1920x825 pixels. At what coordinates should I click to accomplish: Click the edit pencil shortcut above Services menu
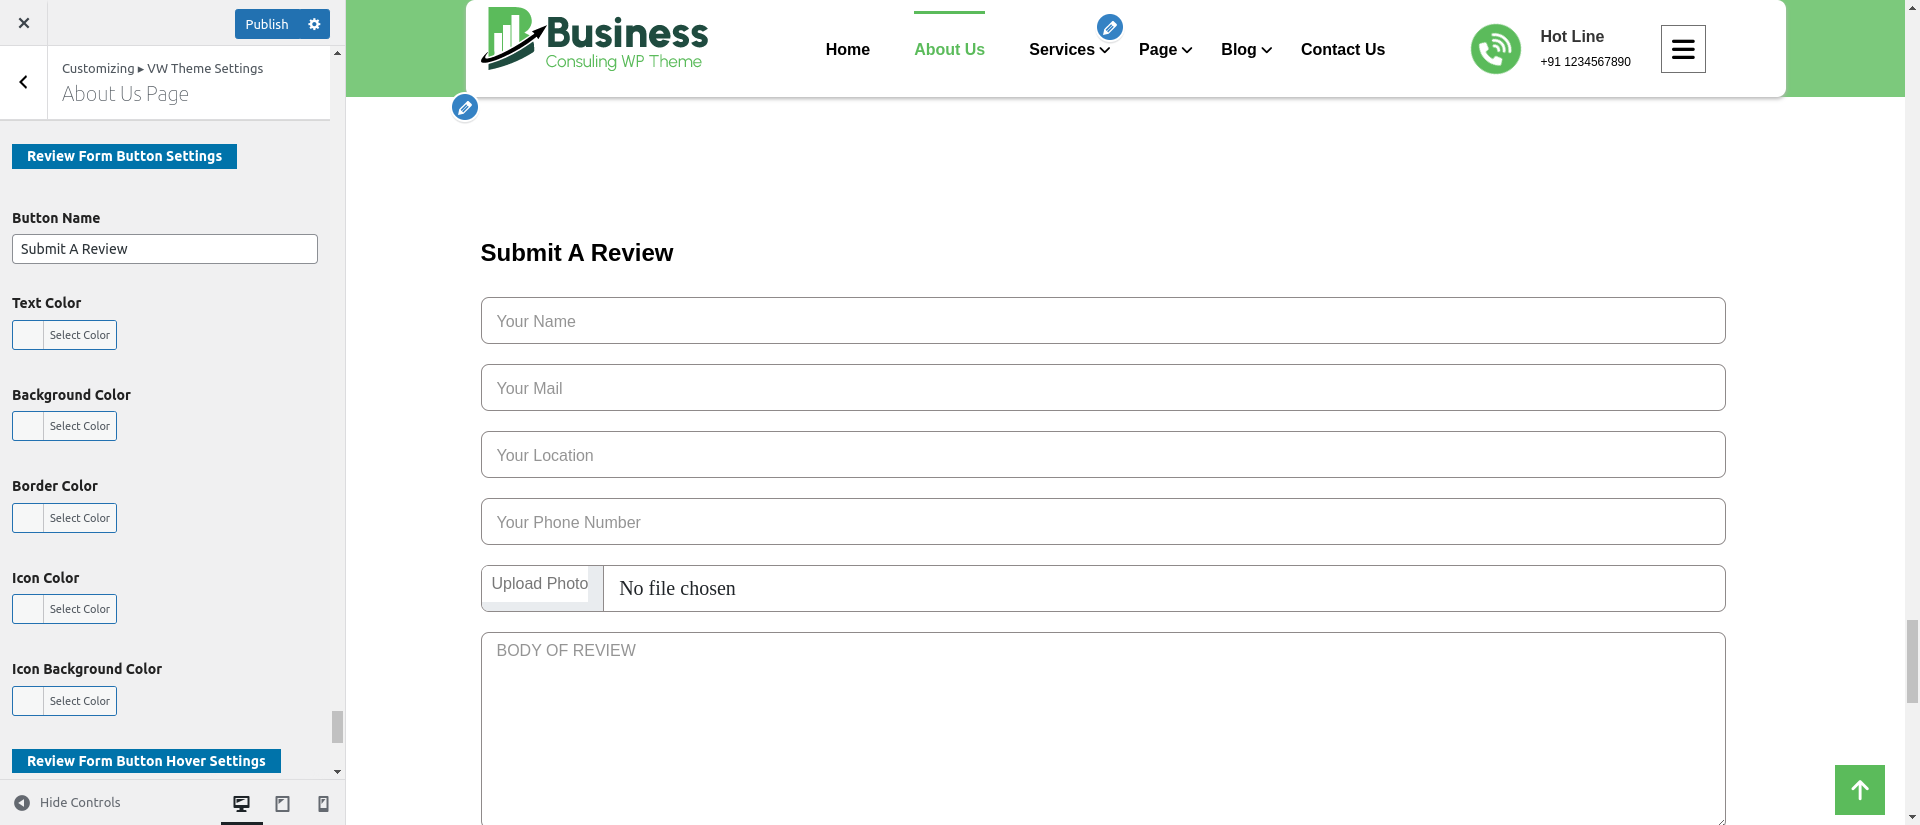pos(1109,27)
